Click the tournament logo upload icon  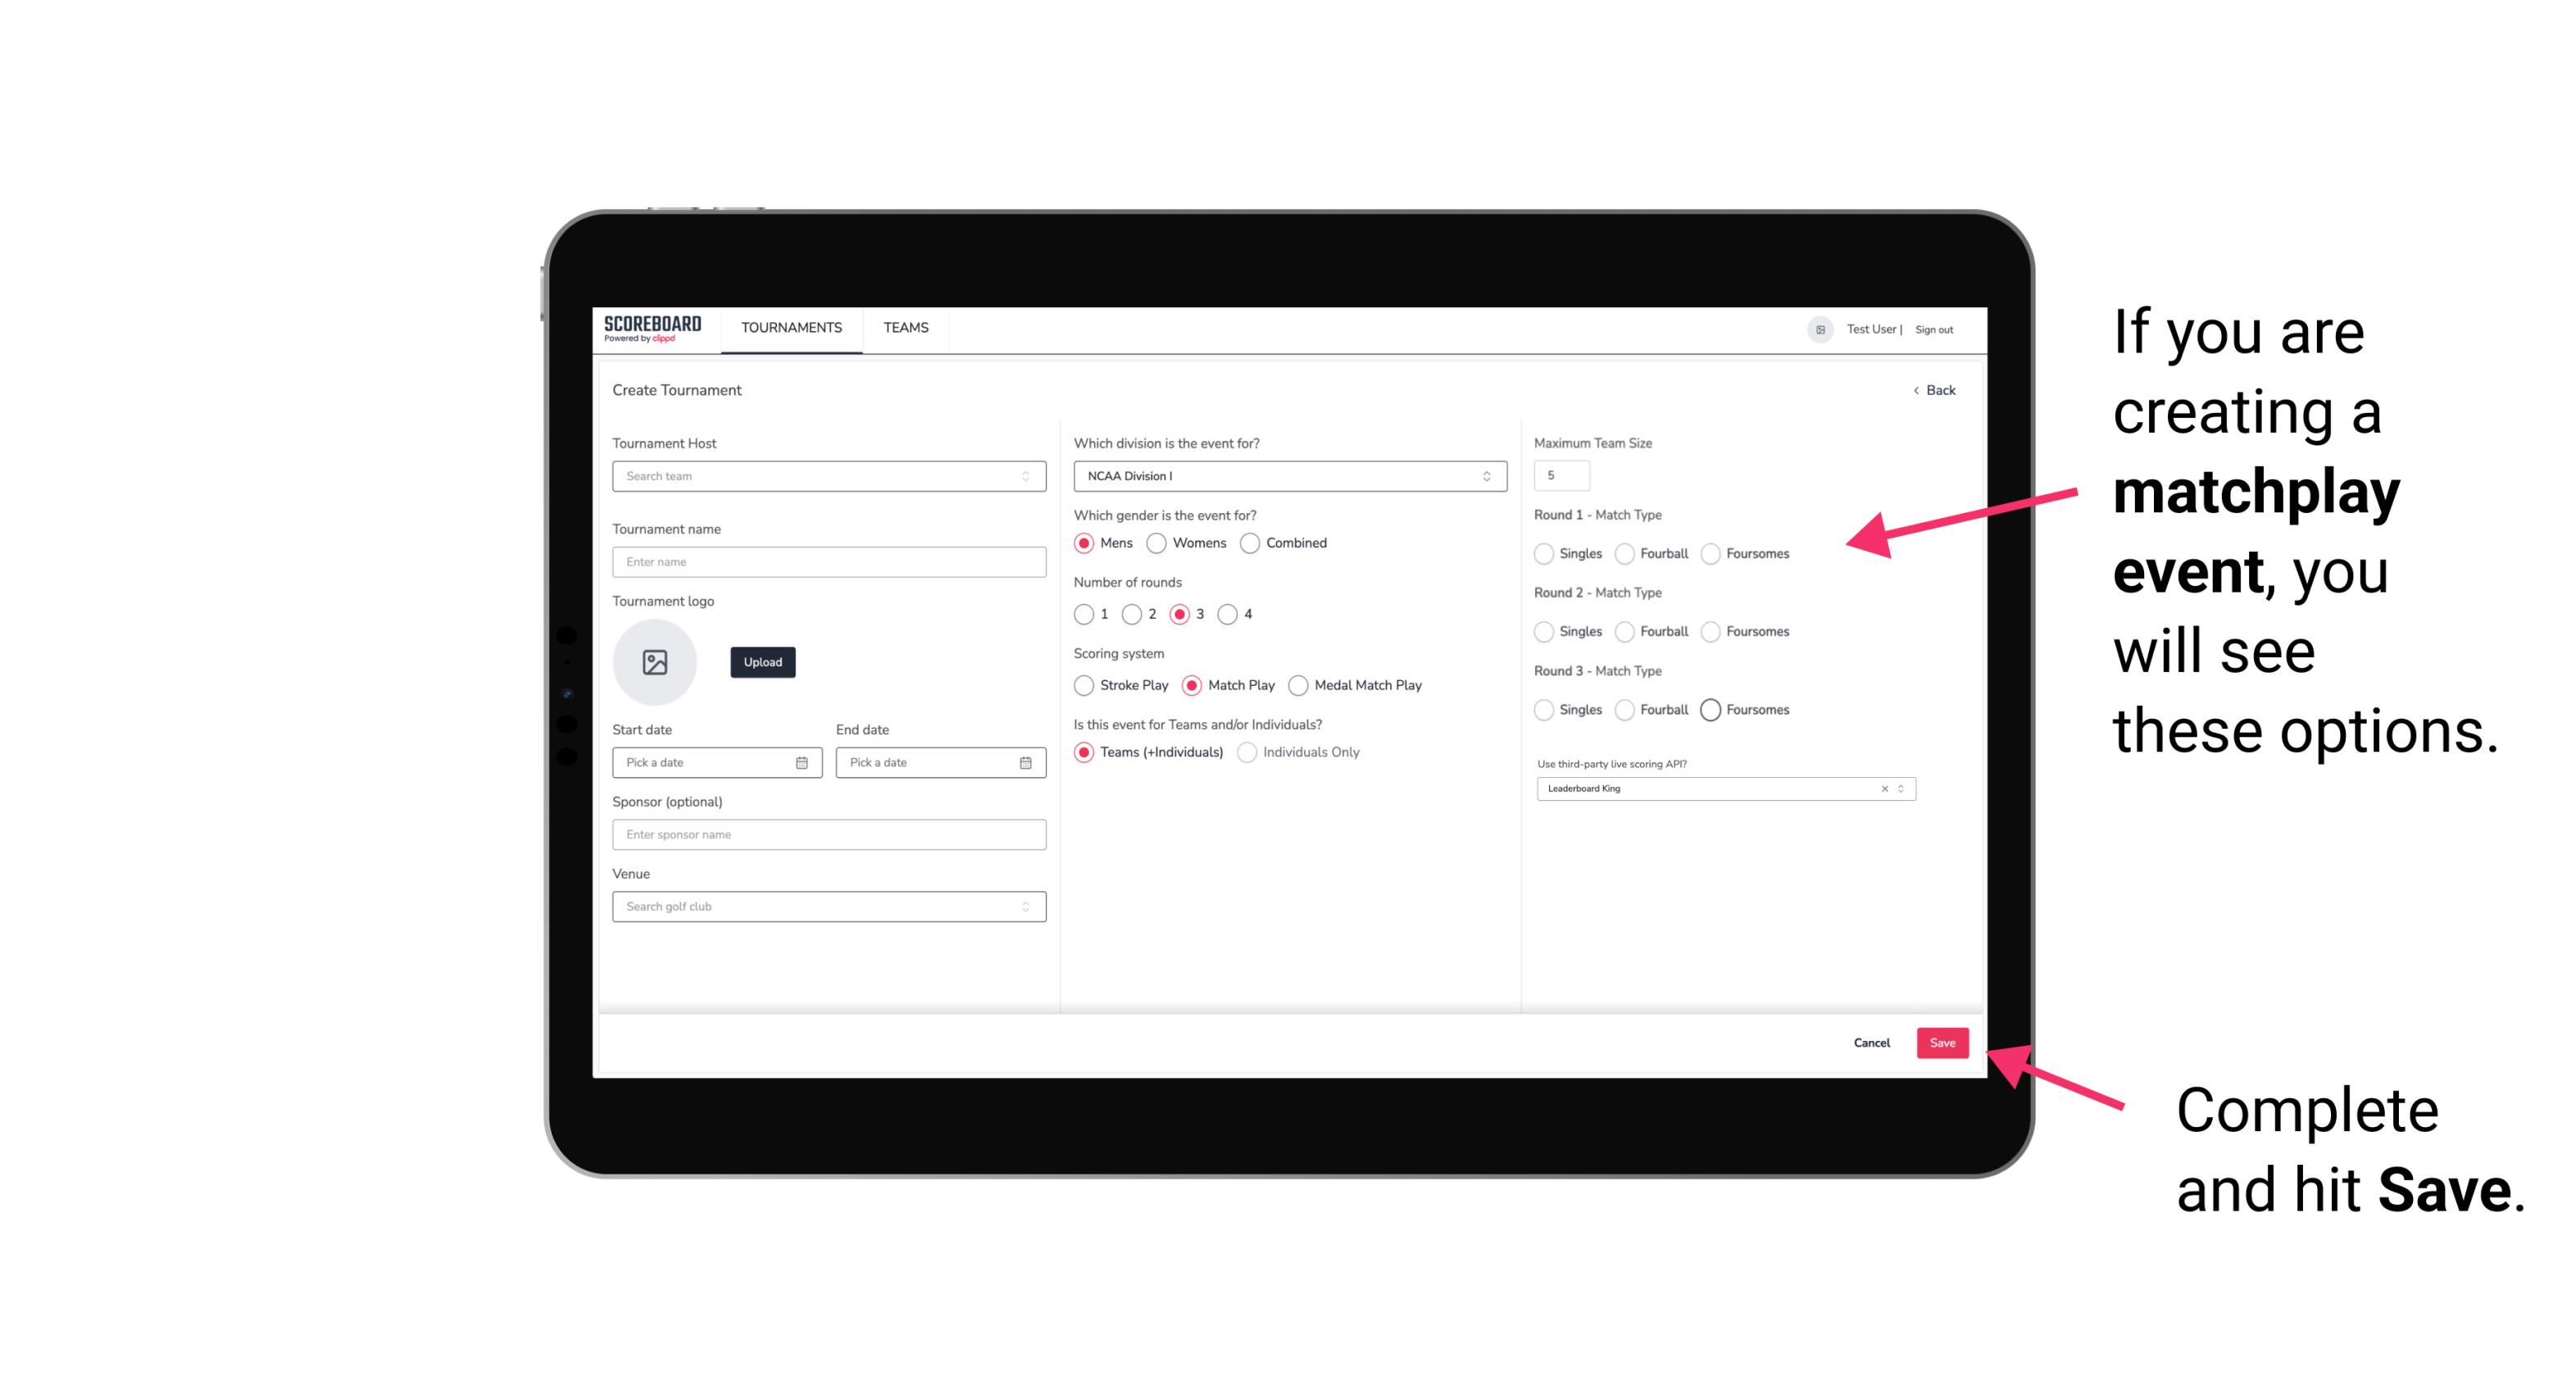pyautogui.click(x=655, y=662)
